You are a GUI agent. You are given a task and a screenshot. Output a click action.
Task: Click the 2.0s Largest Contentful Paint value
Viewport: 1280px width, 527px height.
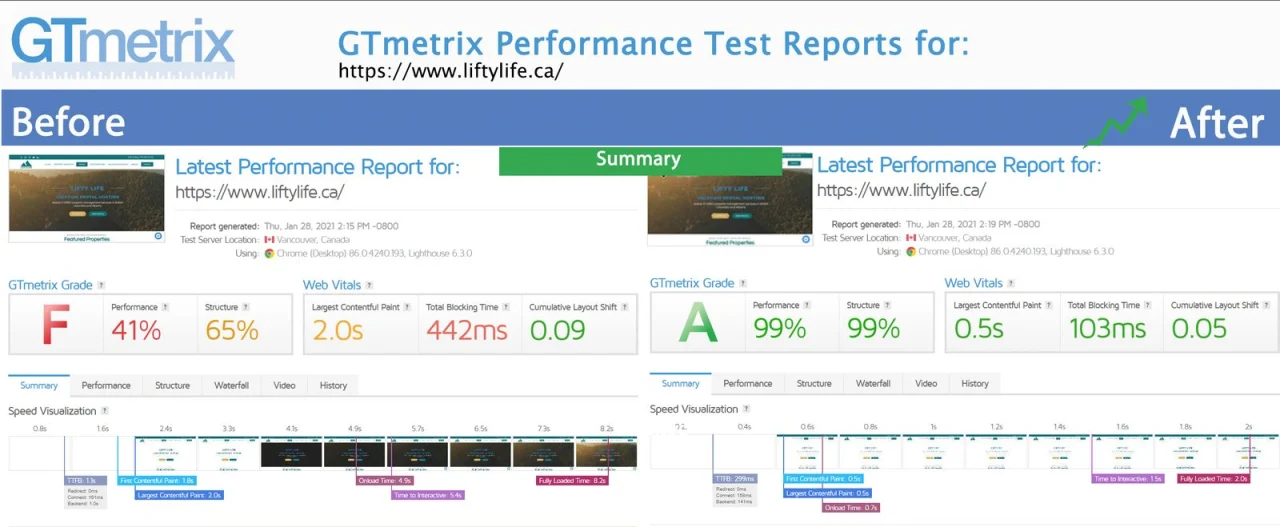tap(338, 331)
